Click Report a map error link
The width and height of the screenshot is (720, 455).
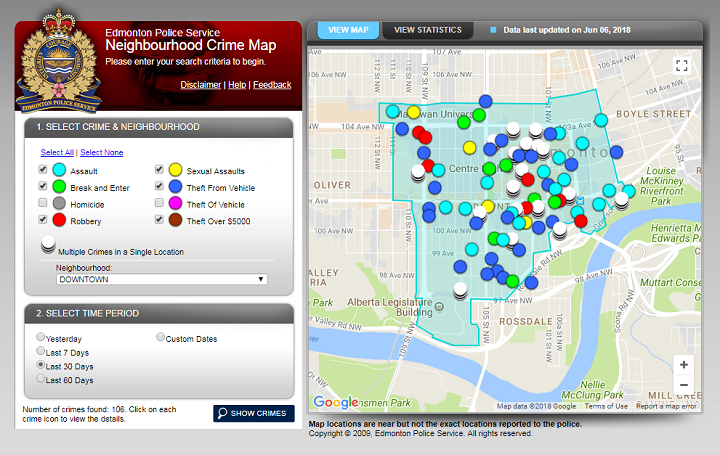[666, 406]
